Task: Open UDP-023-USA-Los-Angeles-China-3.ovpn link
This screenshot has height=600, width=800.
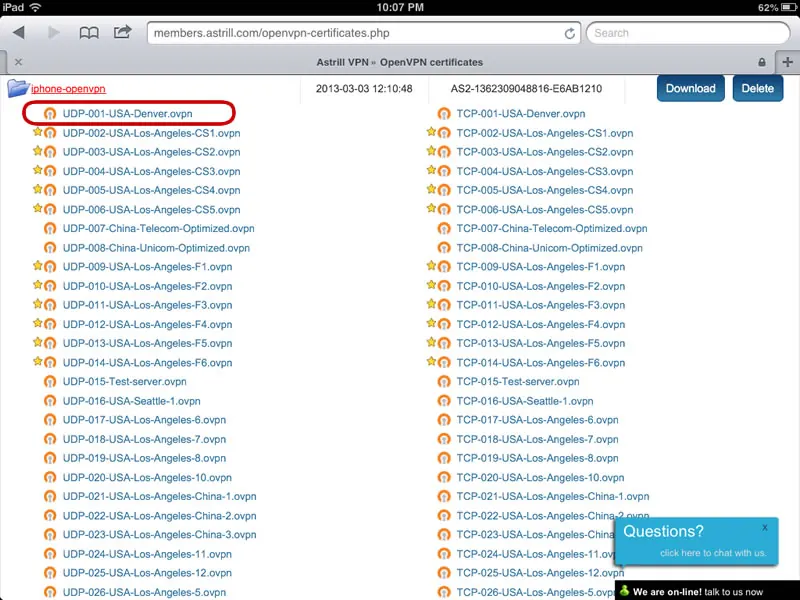Action: click(160, 535)
